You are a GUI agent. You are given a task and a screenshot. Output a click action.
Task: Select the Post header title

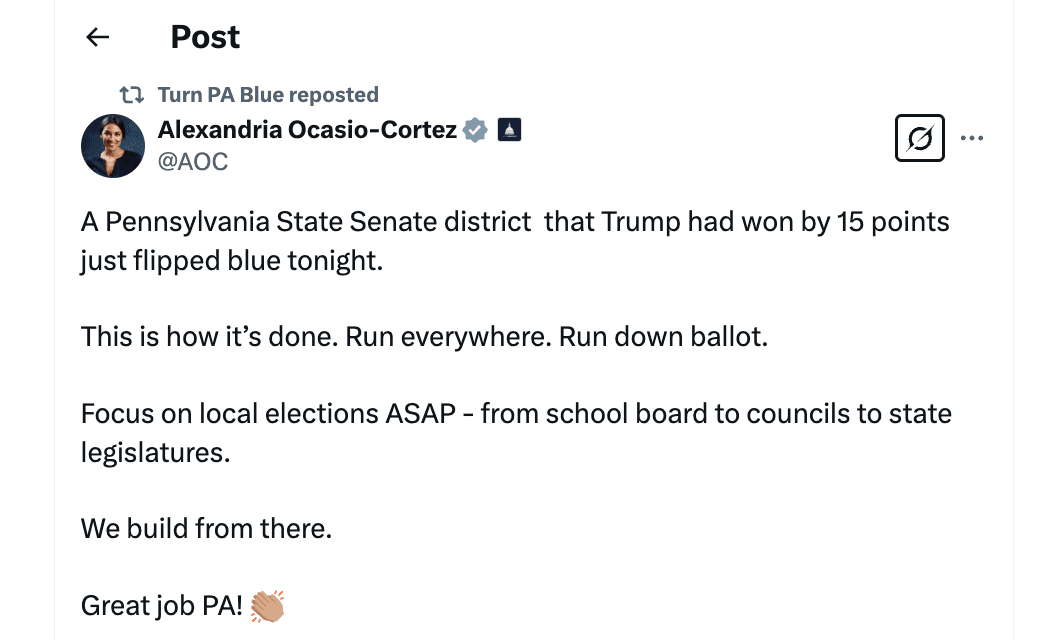(x=205, y=37)
